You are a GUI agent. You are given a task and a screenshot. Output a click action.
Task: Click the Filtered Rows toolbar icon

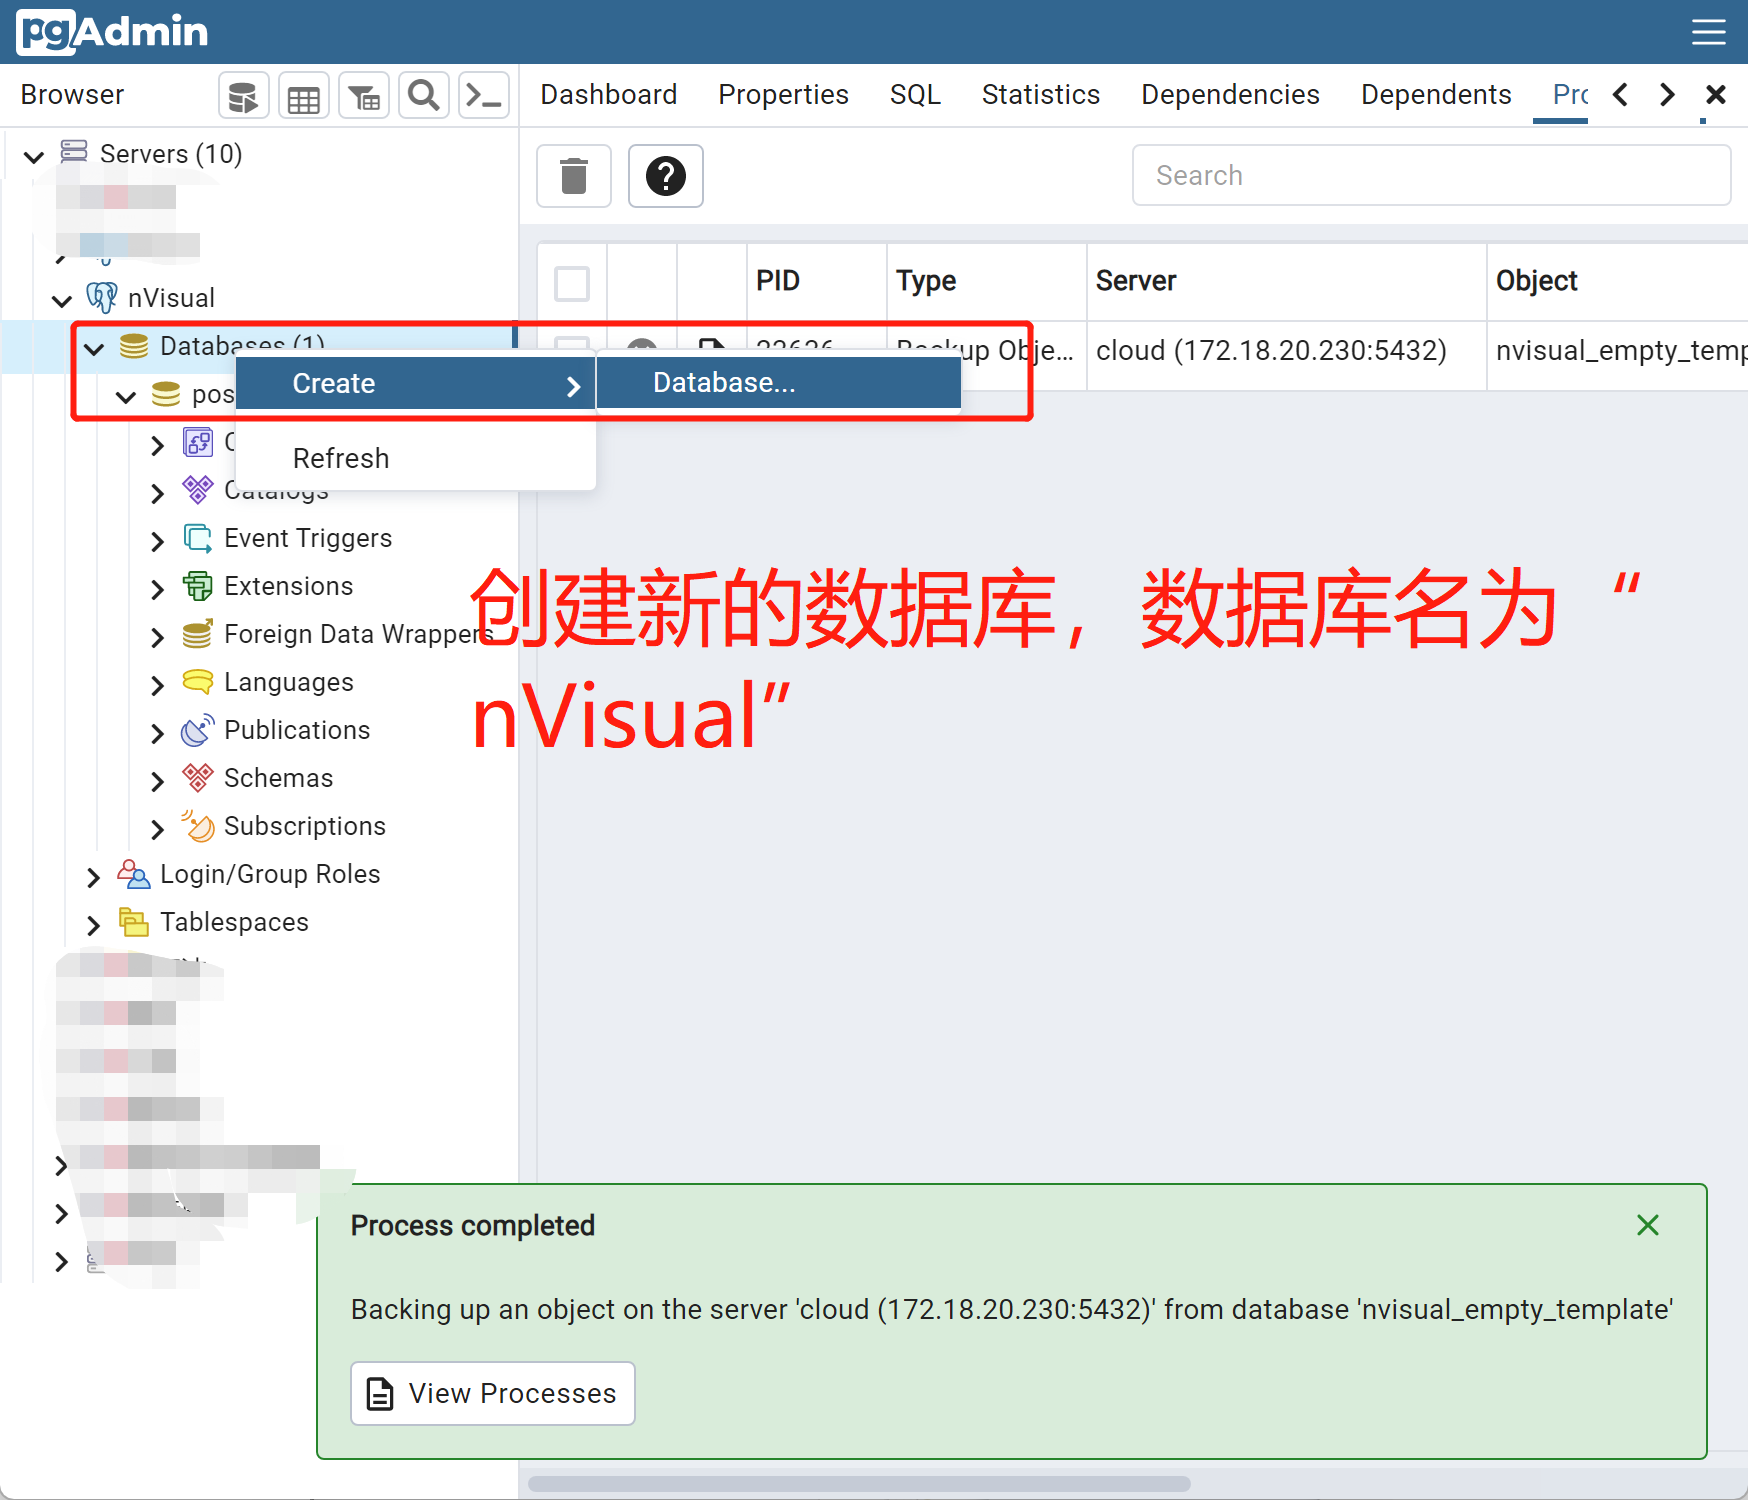click(364, 96)
